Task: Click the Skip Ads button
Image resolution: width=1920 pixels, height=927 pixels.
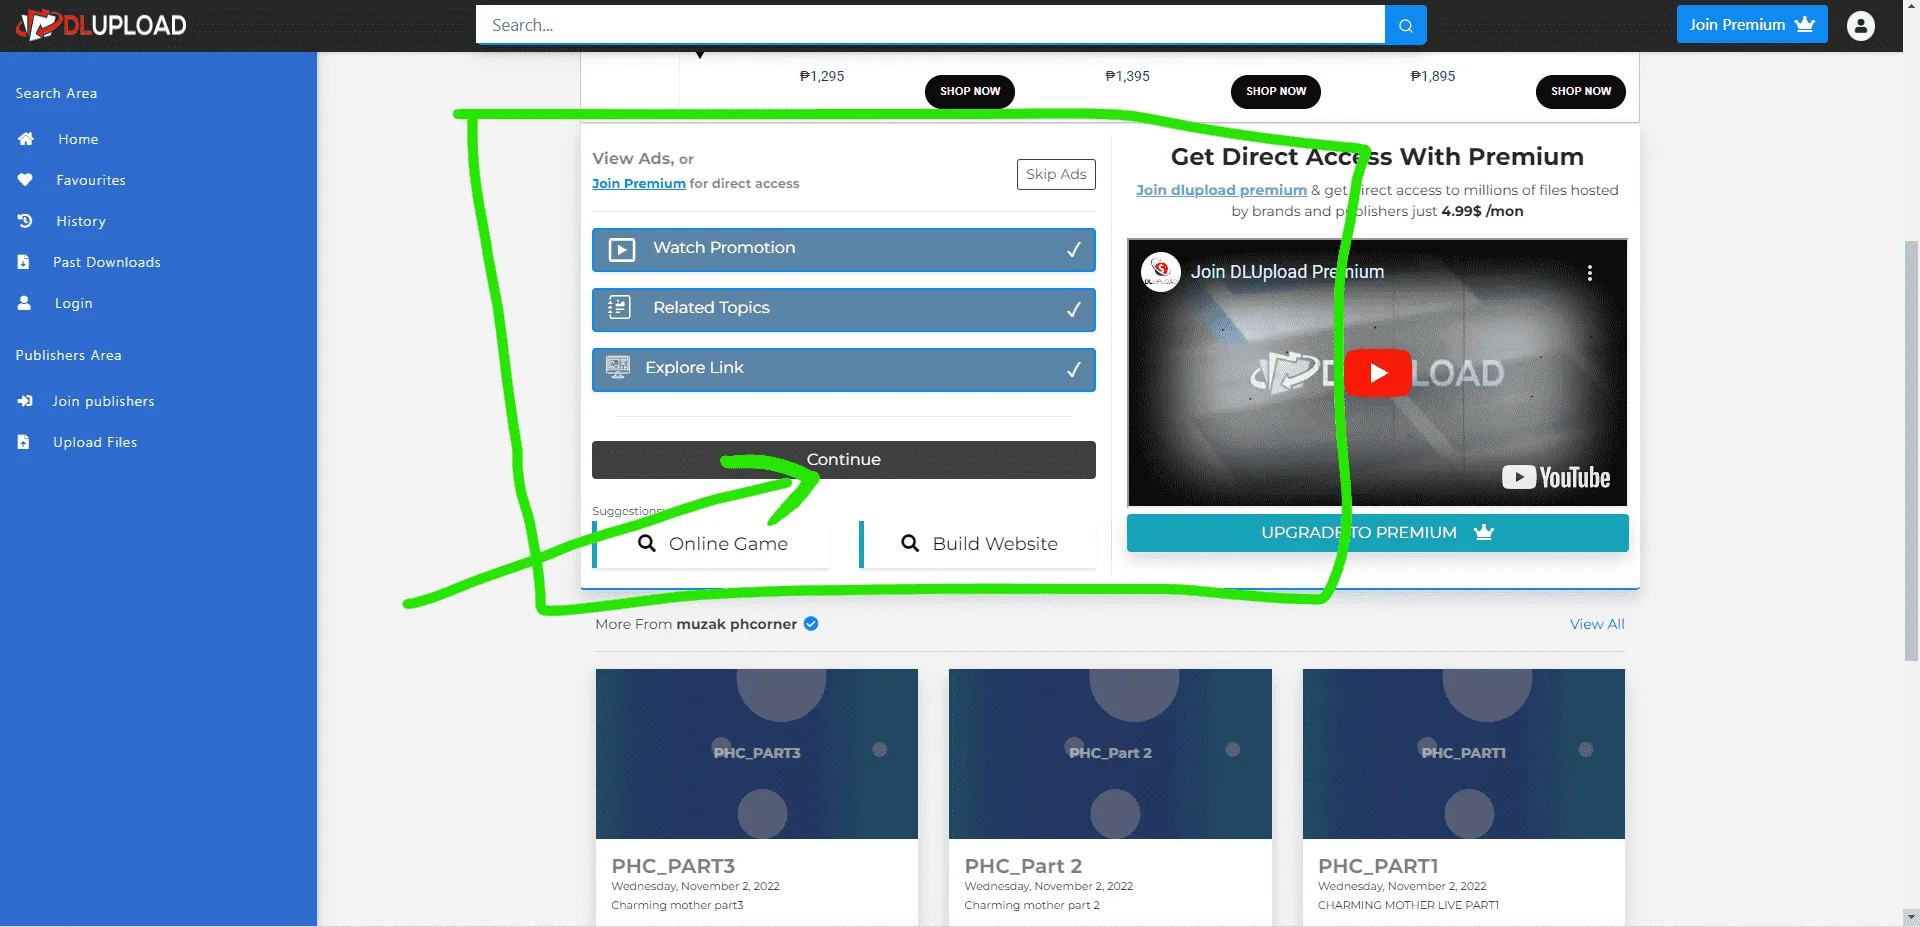Action: click(1056, 174)
